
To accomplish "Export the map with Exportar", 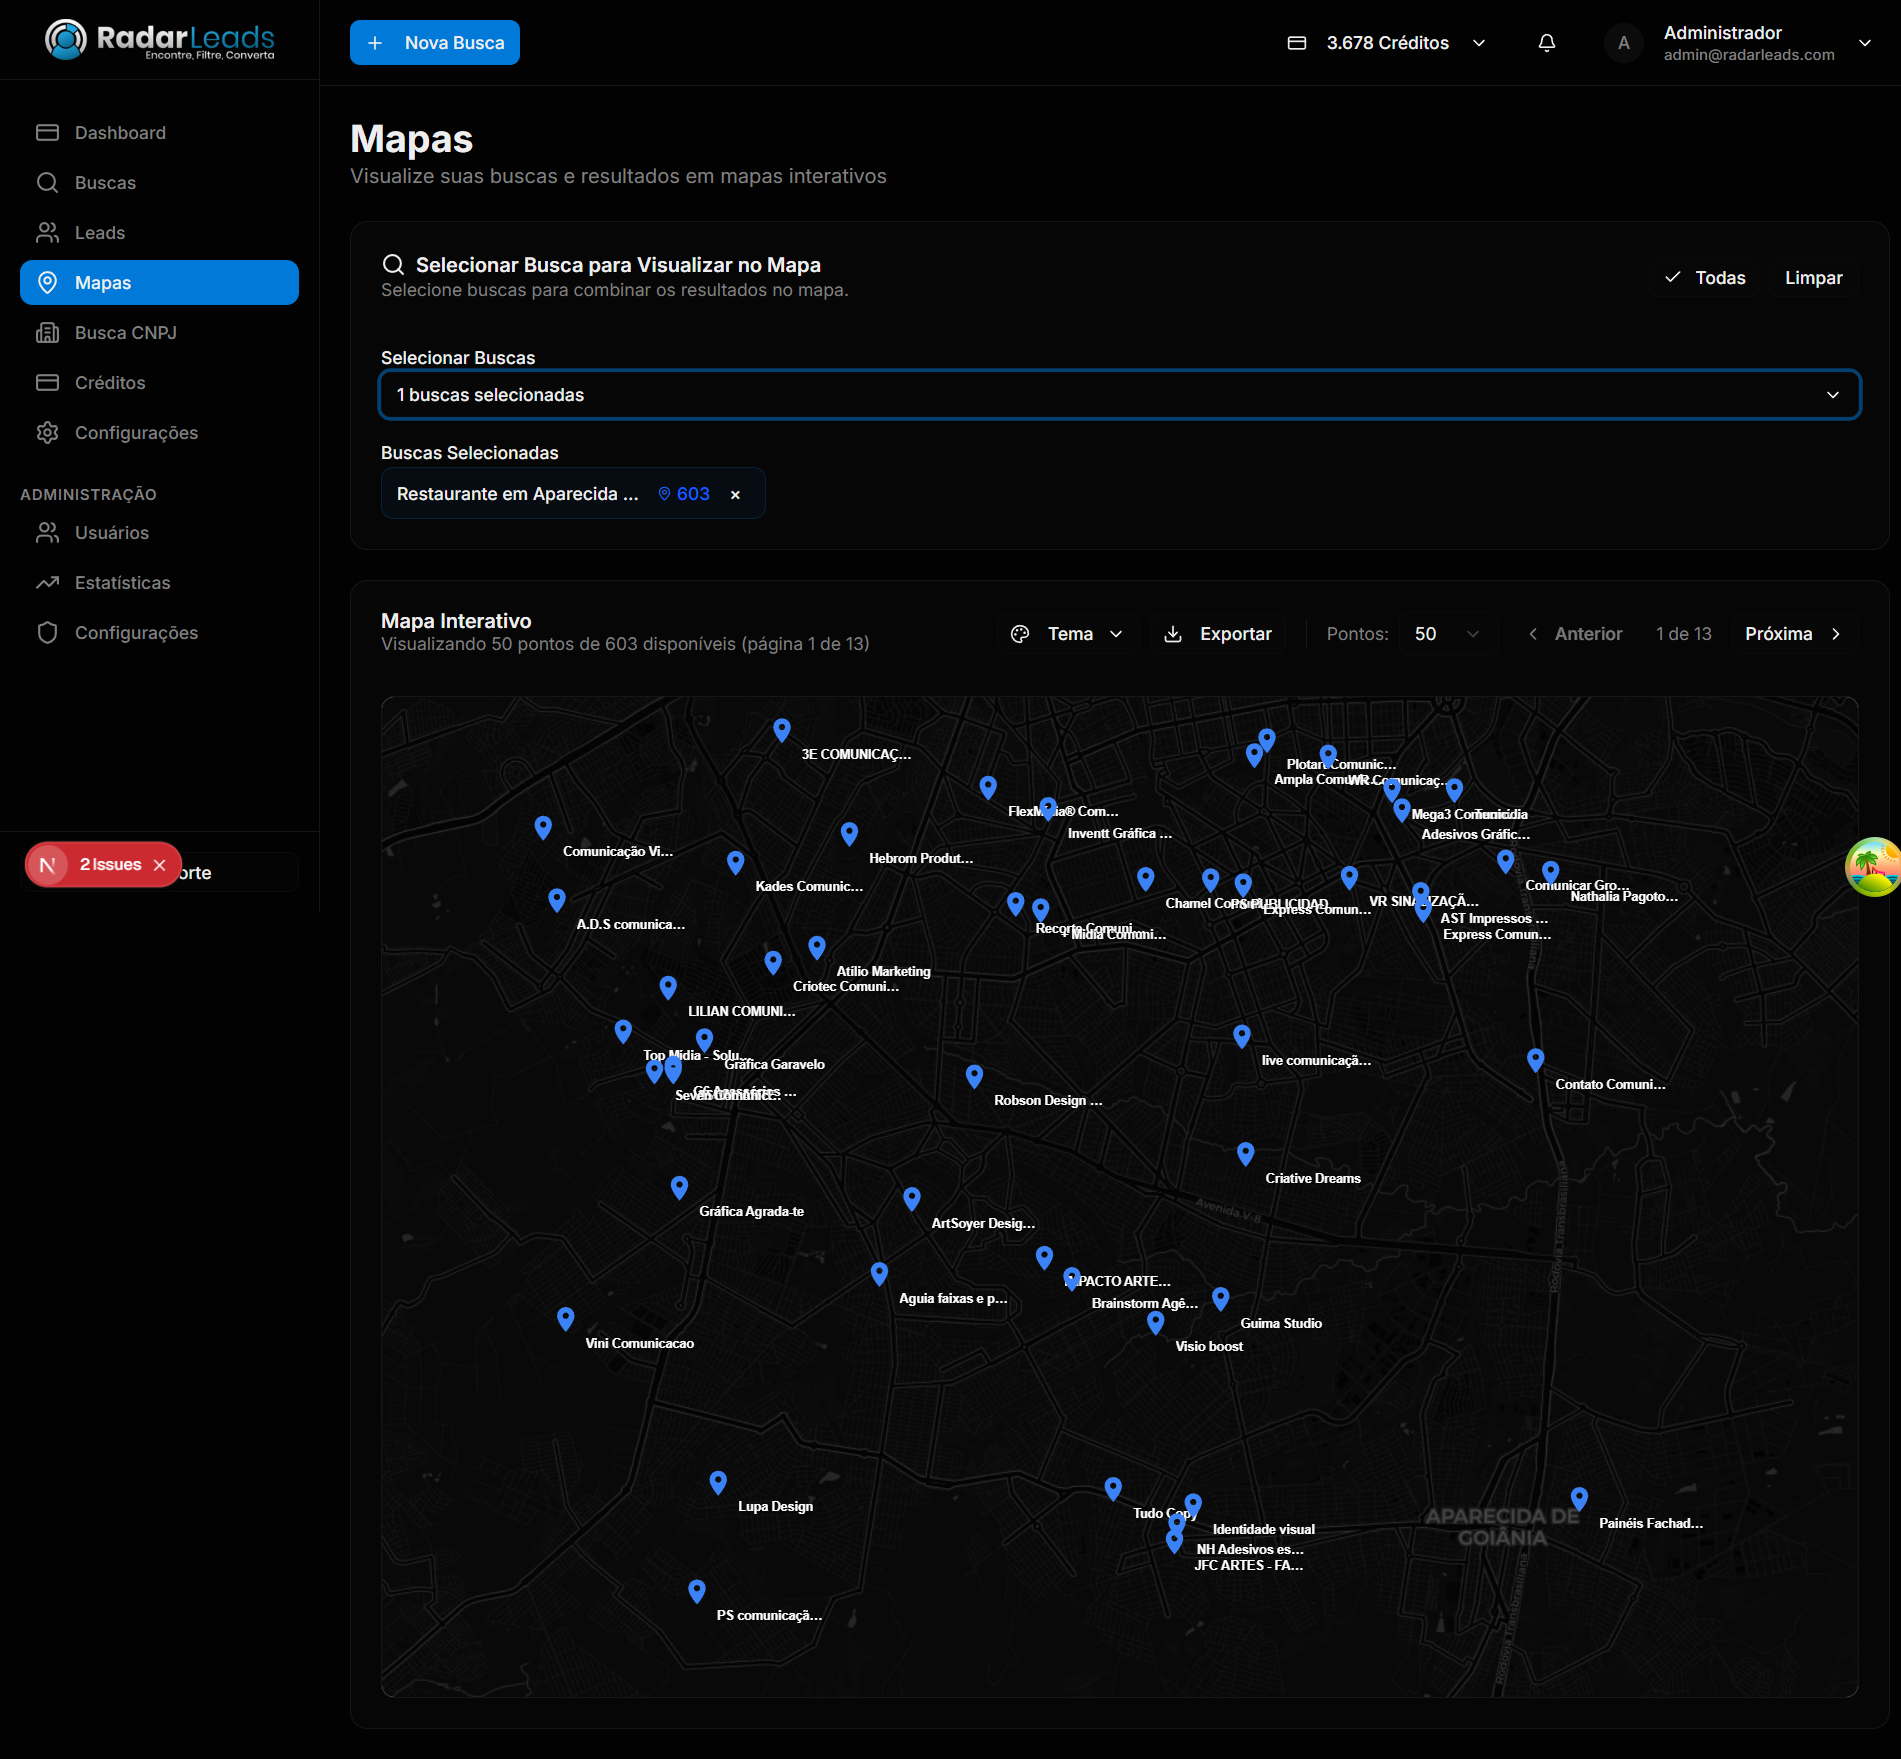I will pyautogui.click(x=1218, y=634).
